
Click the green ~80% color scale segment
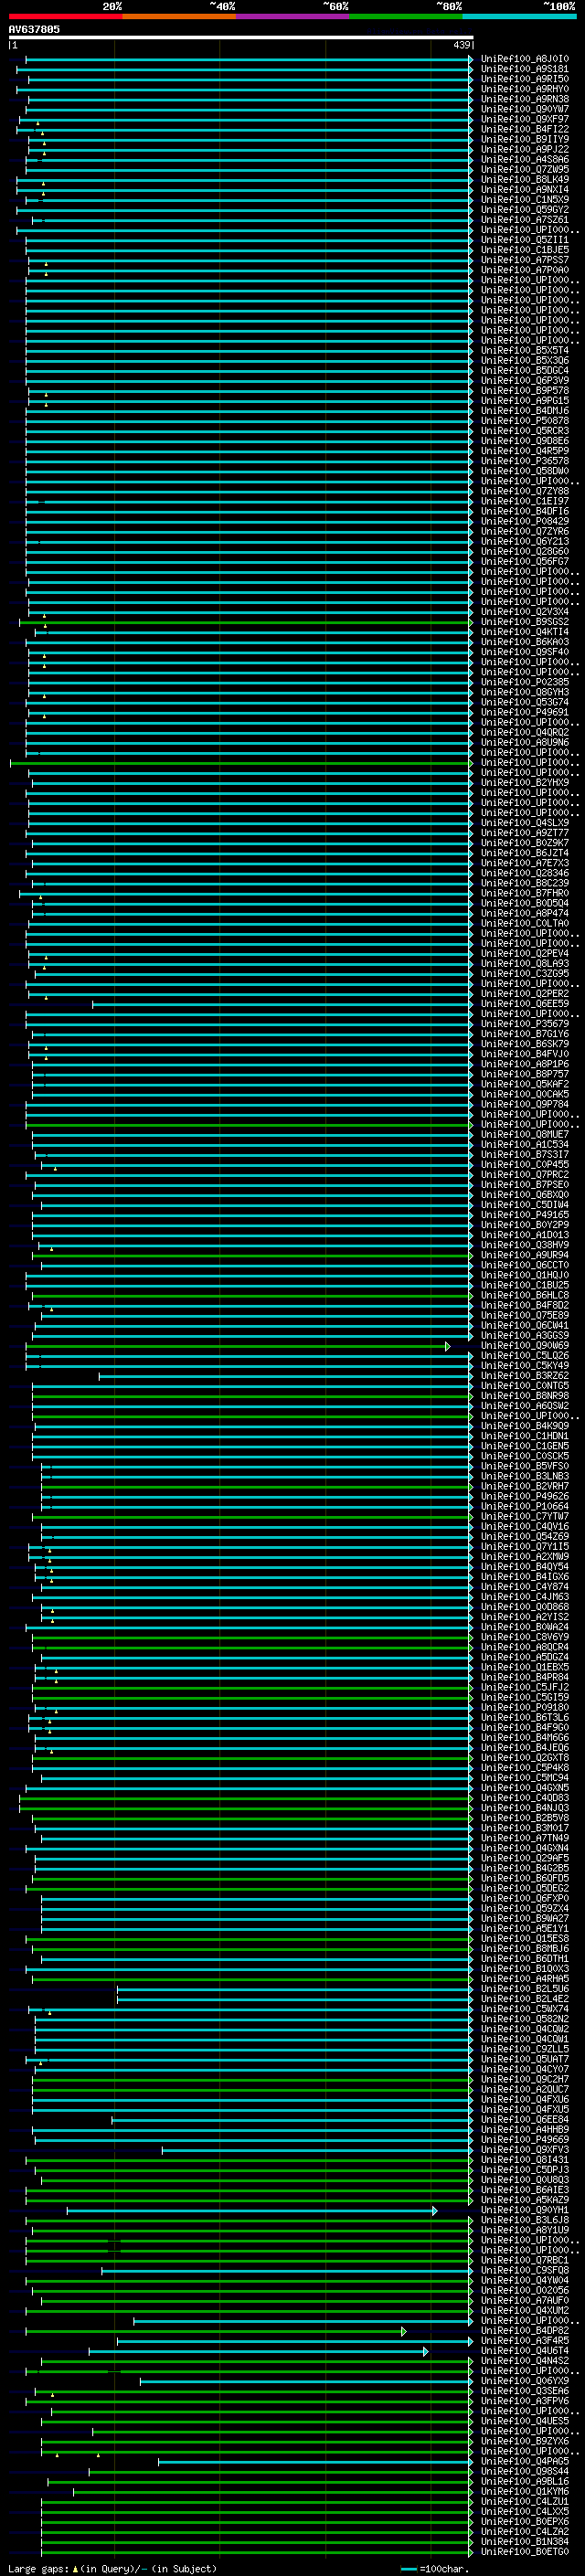click(406, 16)
